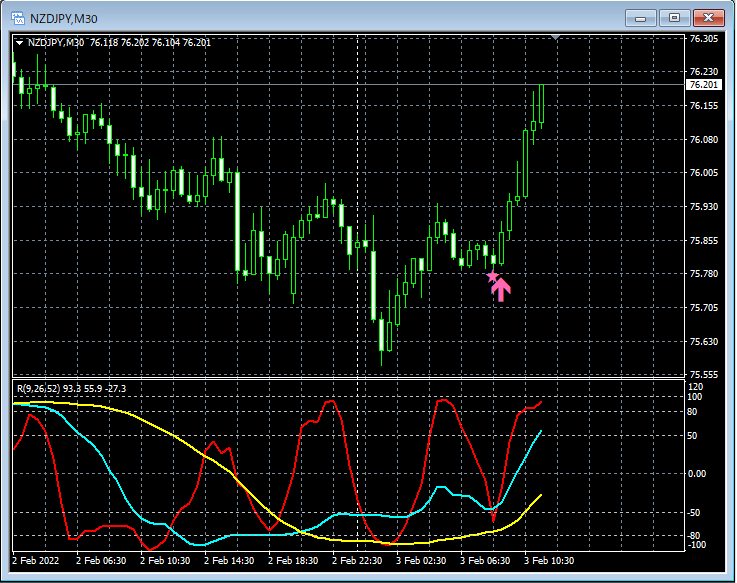Click the latest candle at 76.201
737x583 pixels.
point(541,106)
